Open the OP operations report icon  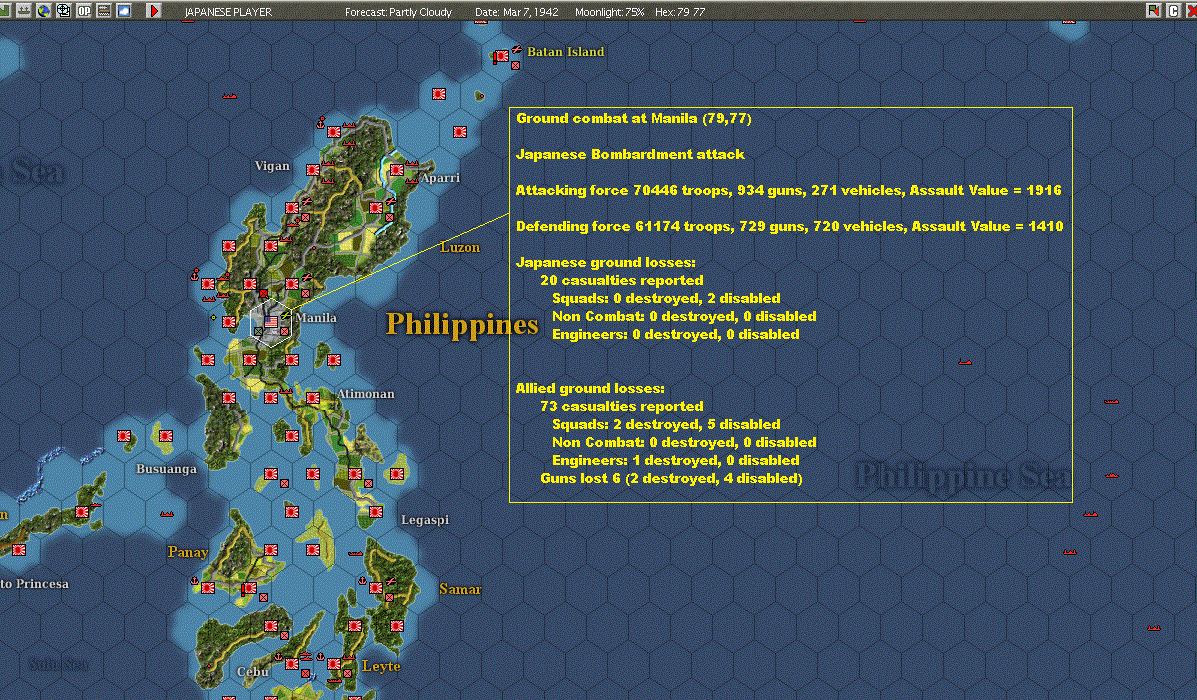[x=83, y=11]
